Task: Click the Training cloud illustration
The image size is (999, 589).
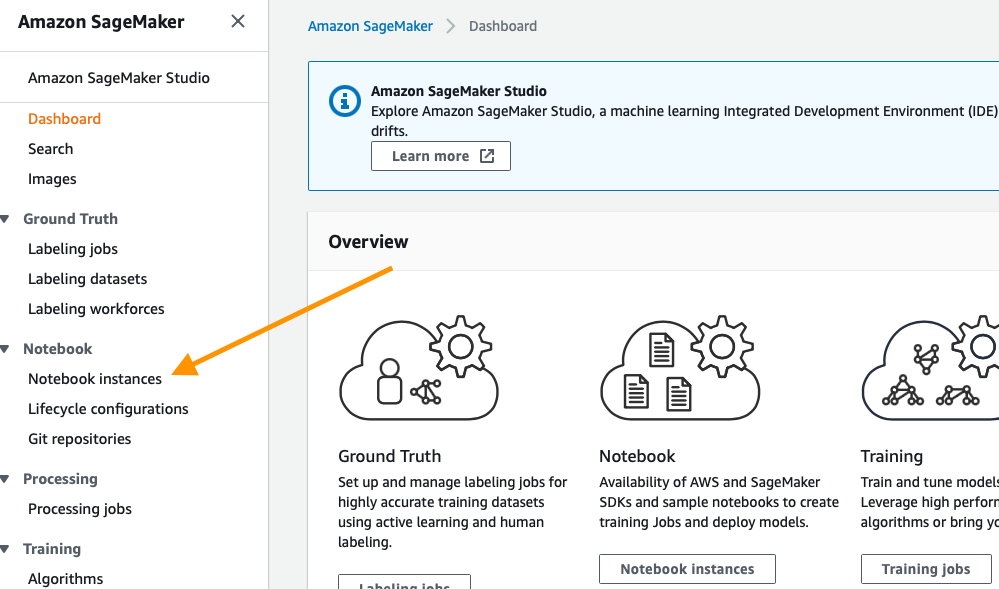Action: [931, 368]
